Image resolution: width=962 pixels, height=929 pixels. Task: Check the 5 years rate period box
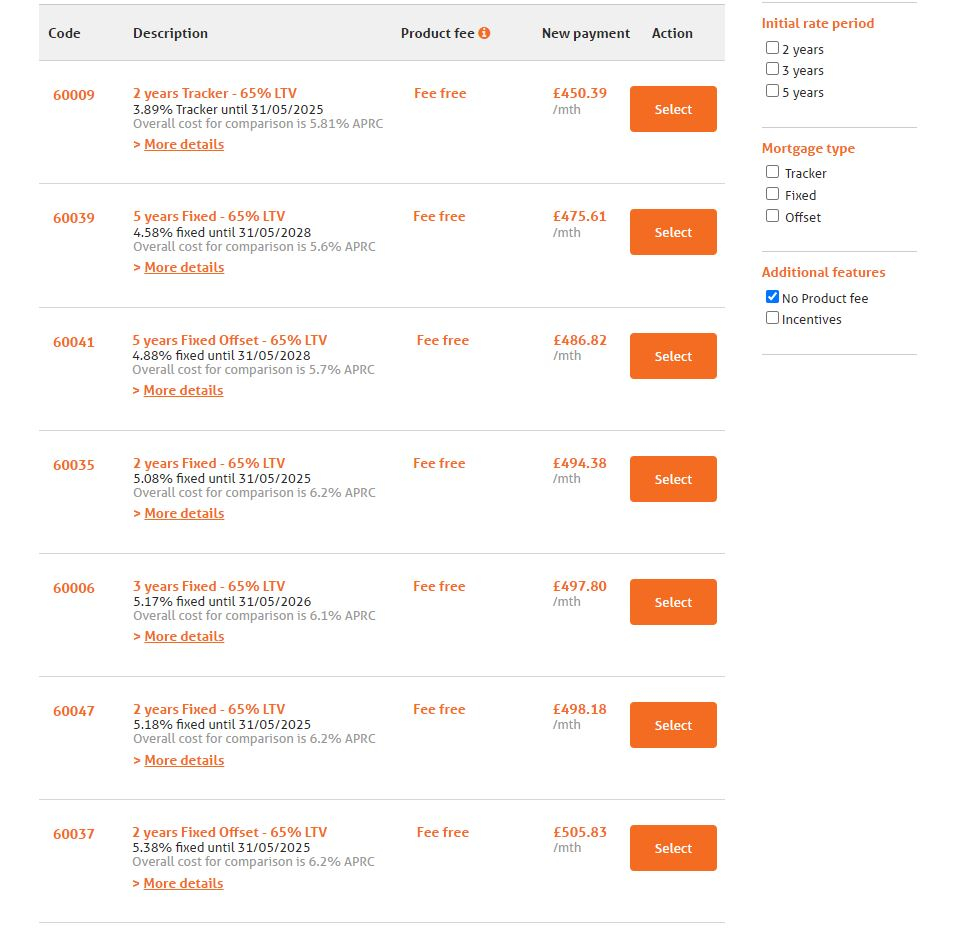click(x=772, y=91)
